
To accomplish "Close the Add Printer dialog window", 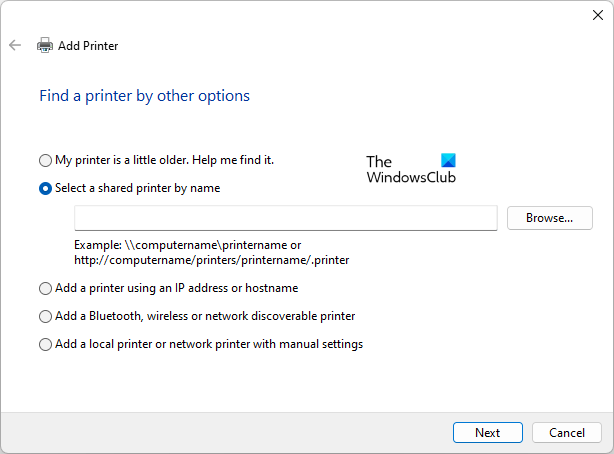I will pos(598,14).
